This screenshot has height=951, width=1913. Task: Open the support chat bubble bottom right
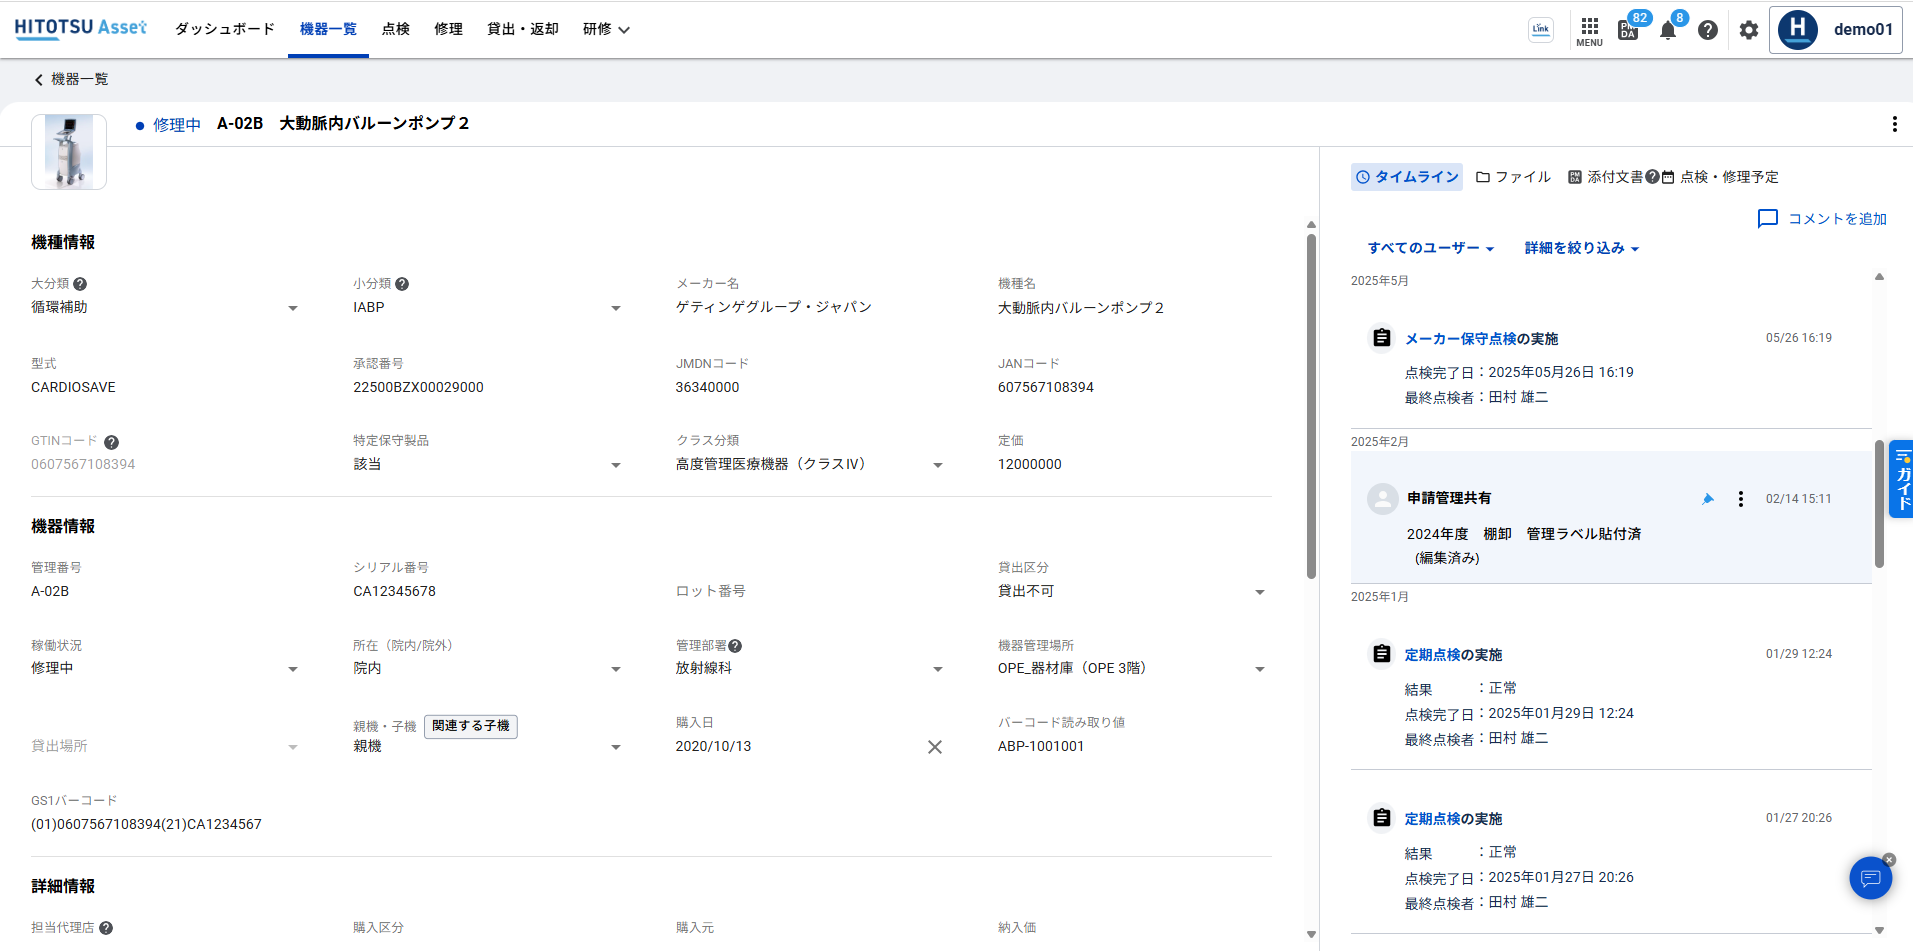point(1870,878)
